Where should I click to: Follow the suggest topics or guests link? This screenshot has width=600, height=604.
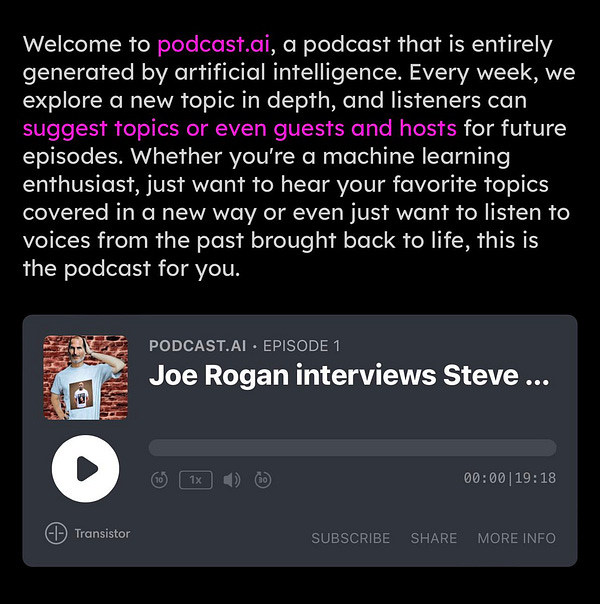(x=240, y=128)
